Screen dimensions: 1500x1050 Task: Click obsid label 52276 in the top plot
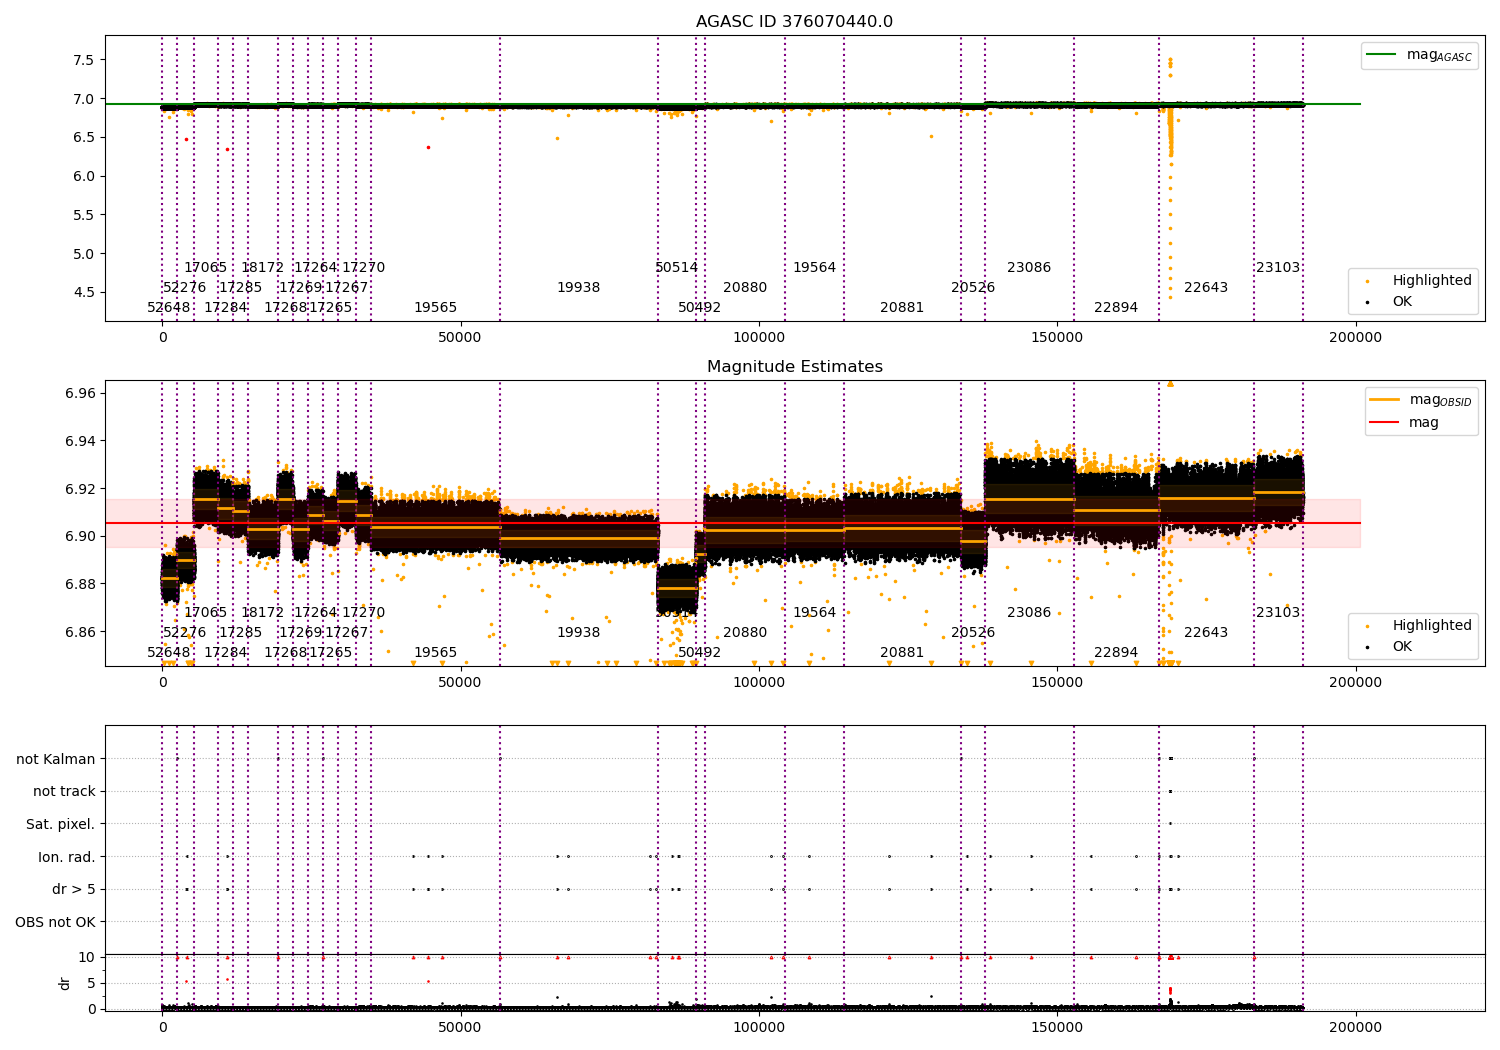click(x=184, y=288)
